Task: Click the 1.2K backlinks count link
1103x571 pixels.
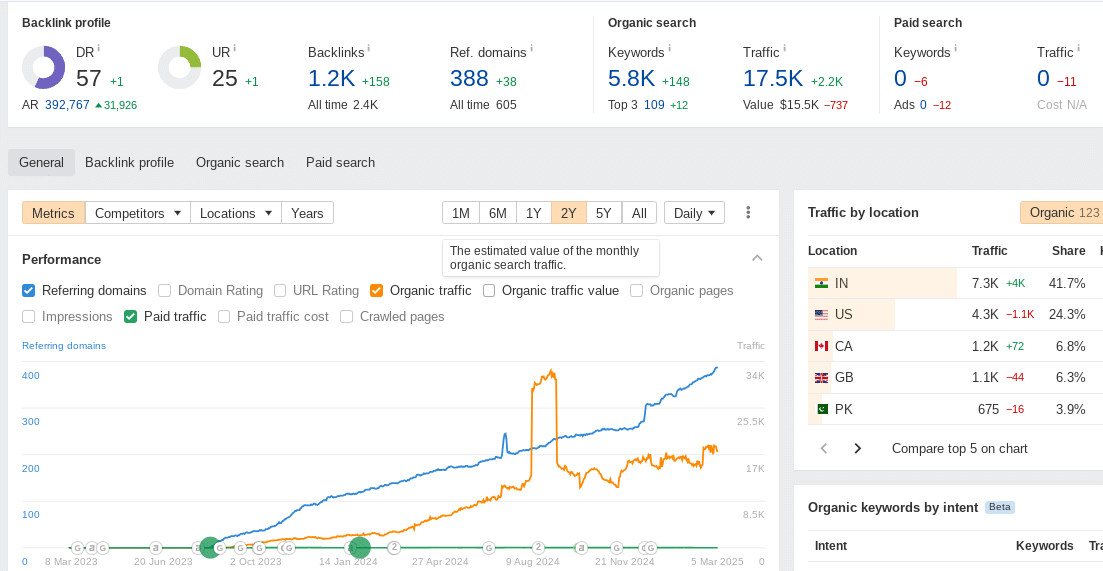Action: coord(331,79)
